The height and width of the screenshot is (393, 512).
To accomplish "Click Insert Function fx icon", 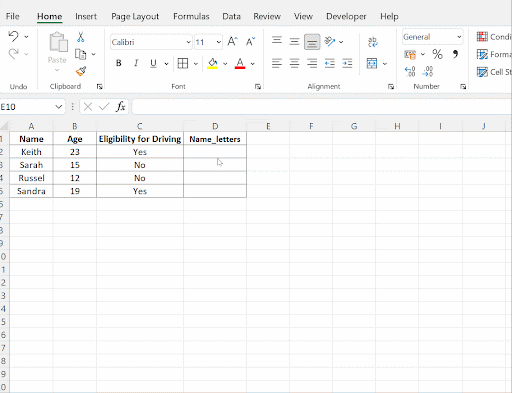I will (120, 107).
